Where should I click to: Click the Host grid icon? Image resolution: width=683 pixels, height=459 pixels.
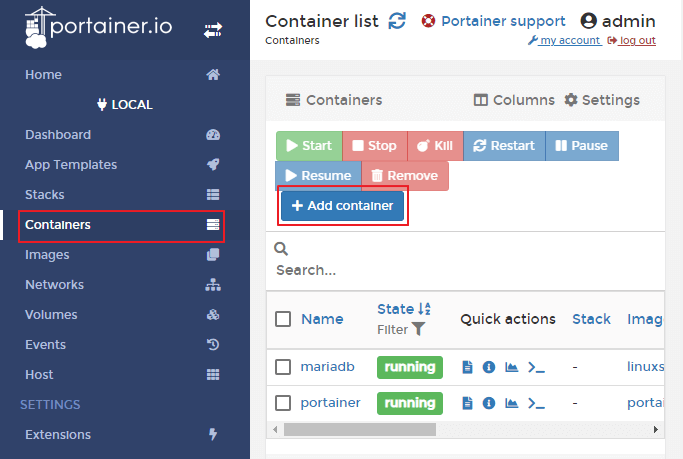[x=213, y=375]
